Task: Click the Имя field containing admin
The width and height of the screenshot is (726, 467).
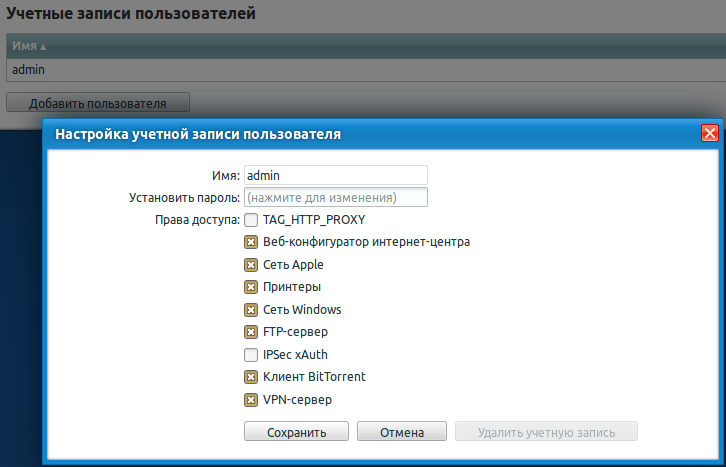Action: point(335,175)
